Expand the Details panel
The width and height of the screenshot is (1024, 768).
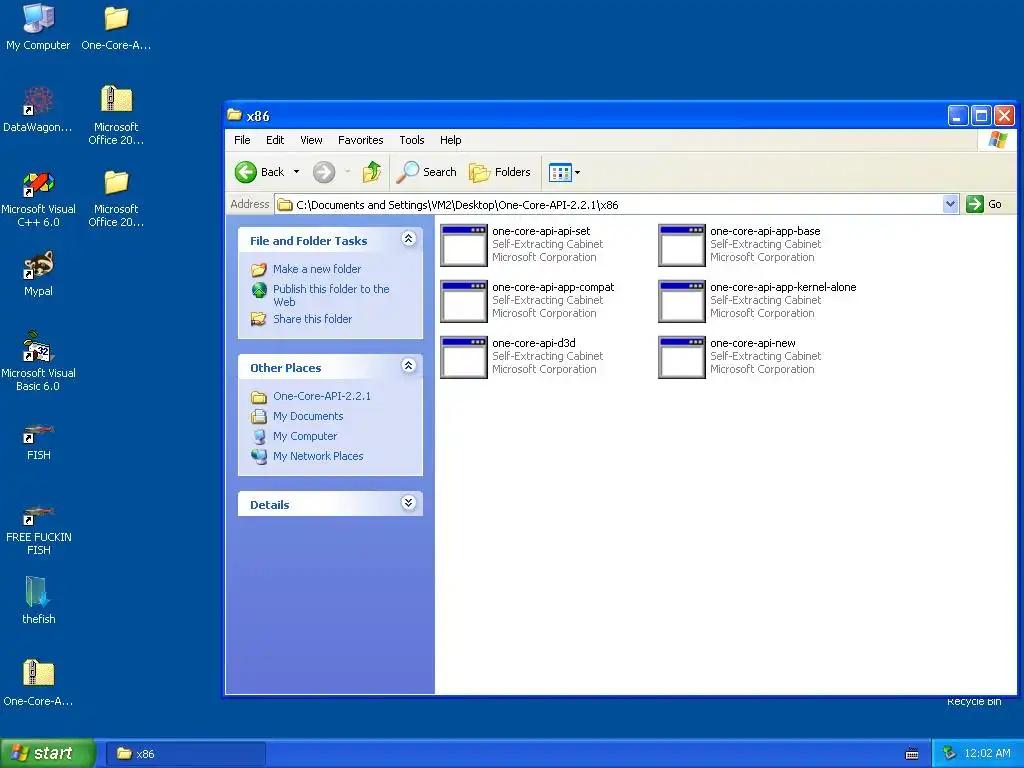tap(408, 503)
